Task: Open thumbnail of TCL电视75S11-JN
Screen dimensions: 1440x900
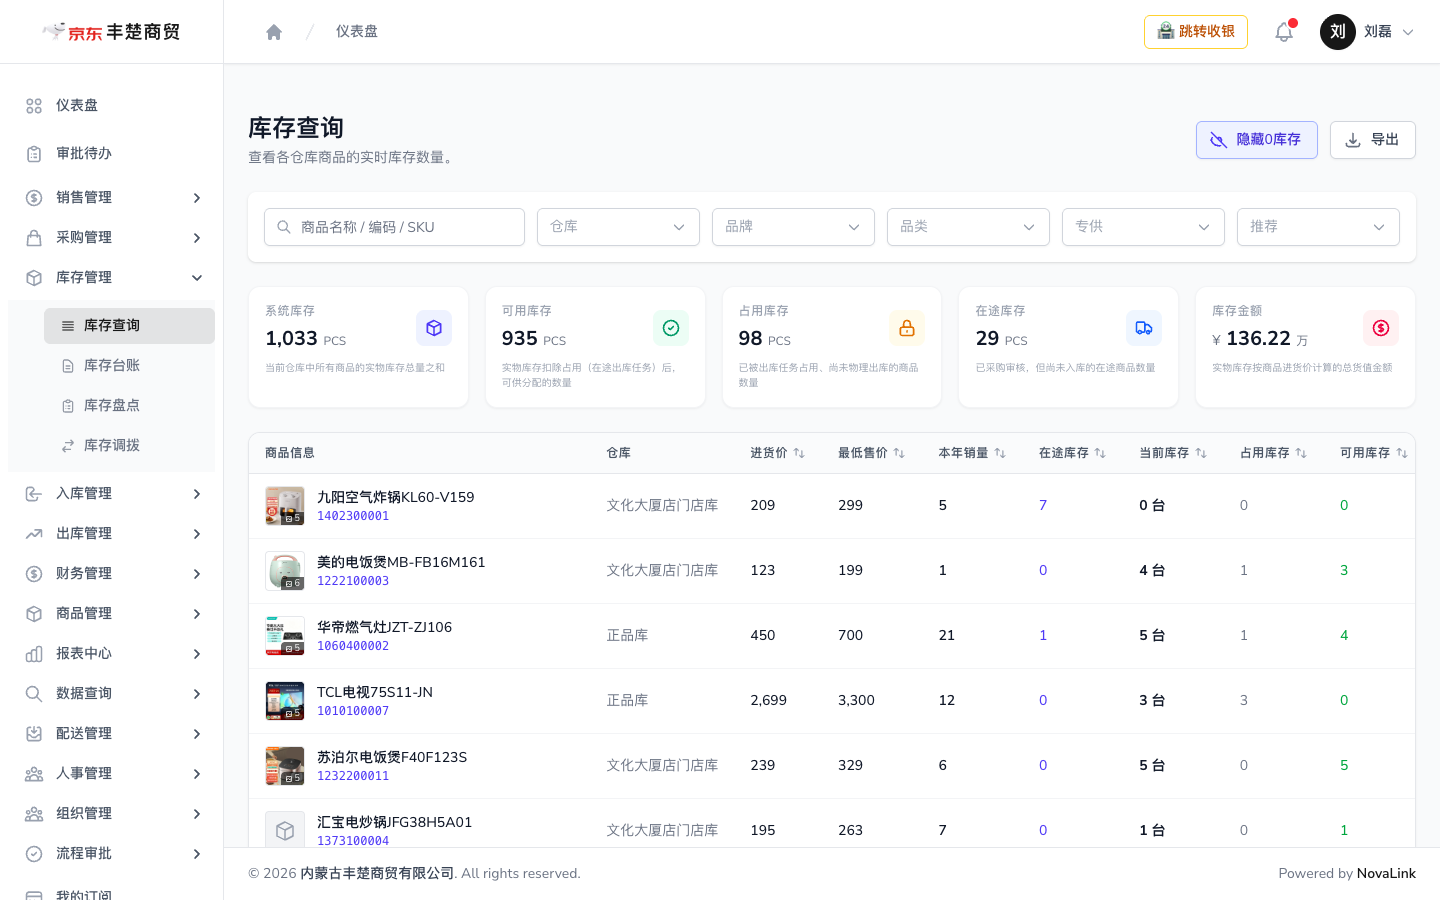Action: click(x=285, y=701)
